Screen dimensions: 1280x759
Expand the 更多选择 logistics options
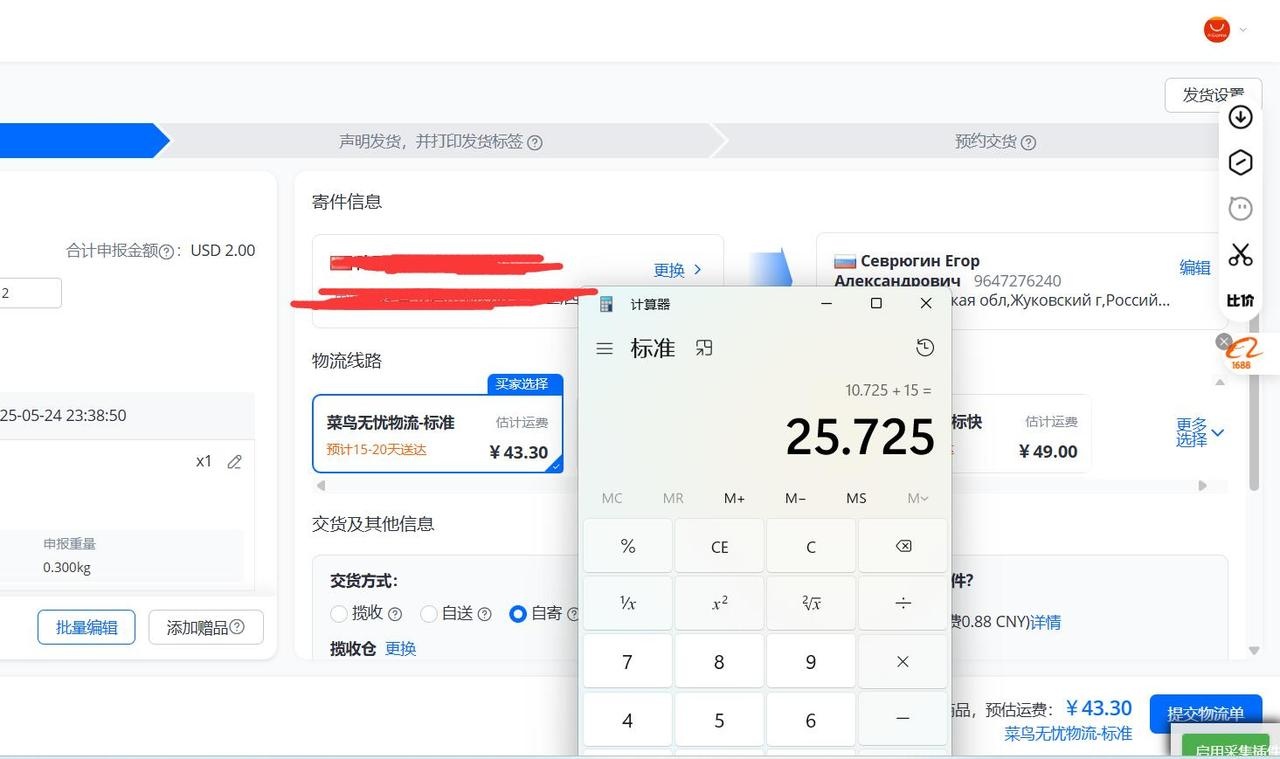pyautogui.click(x=1200, y=432)
